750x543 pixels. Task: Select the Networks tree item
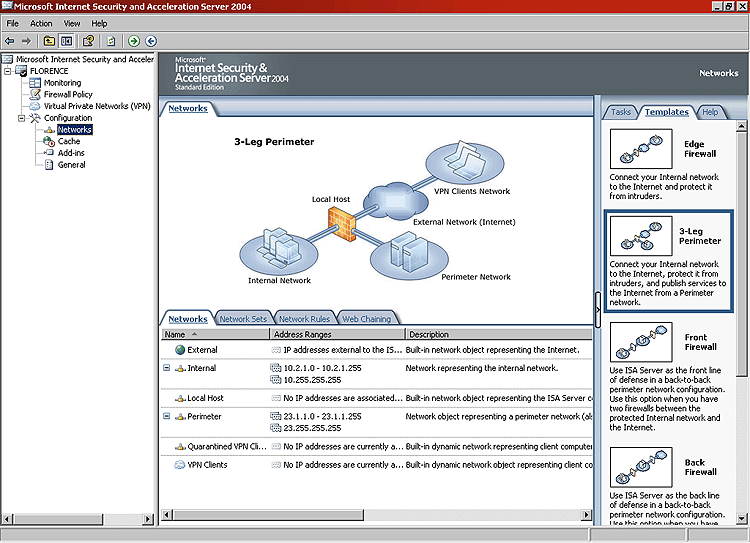[75, 130]
